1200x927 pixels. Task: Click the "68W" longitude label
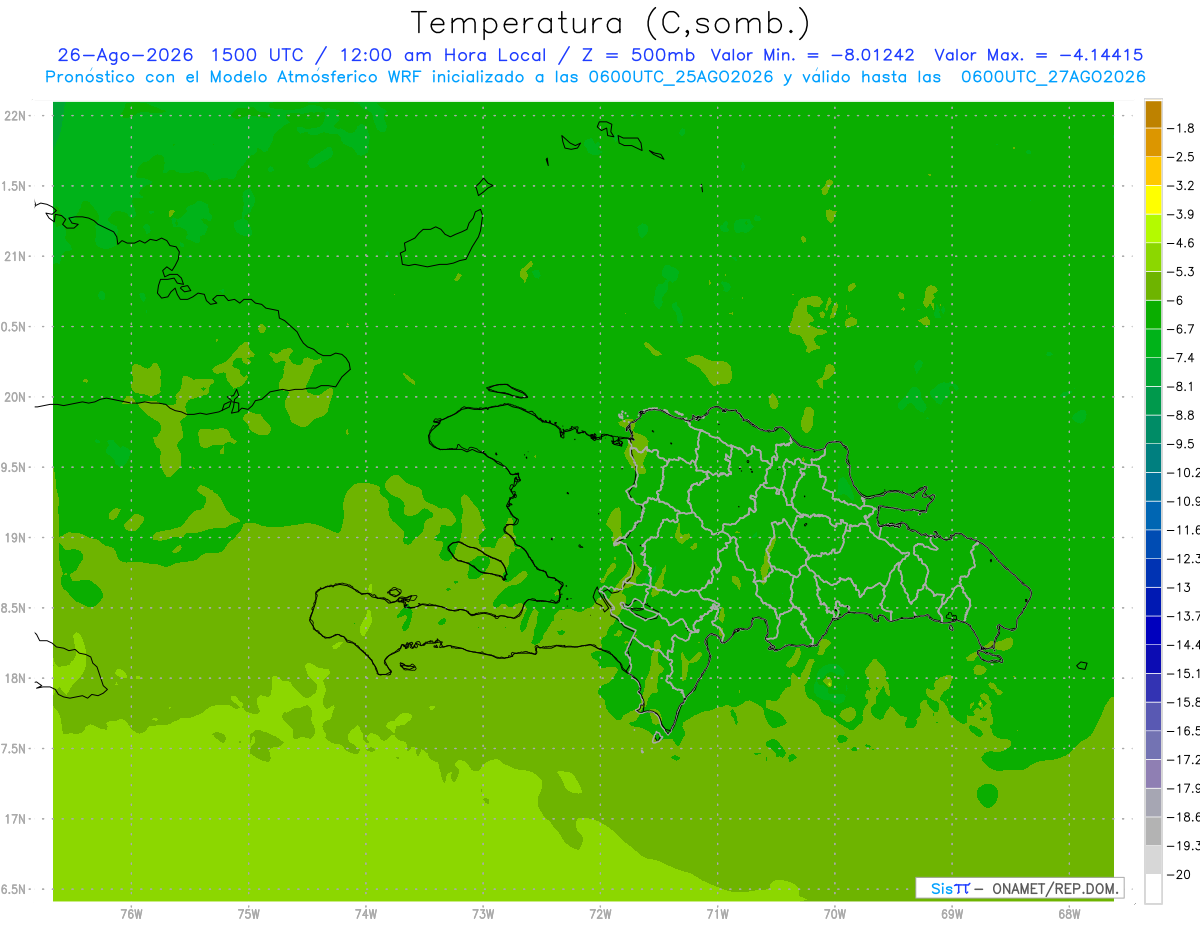click(x=1069, y=914)
